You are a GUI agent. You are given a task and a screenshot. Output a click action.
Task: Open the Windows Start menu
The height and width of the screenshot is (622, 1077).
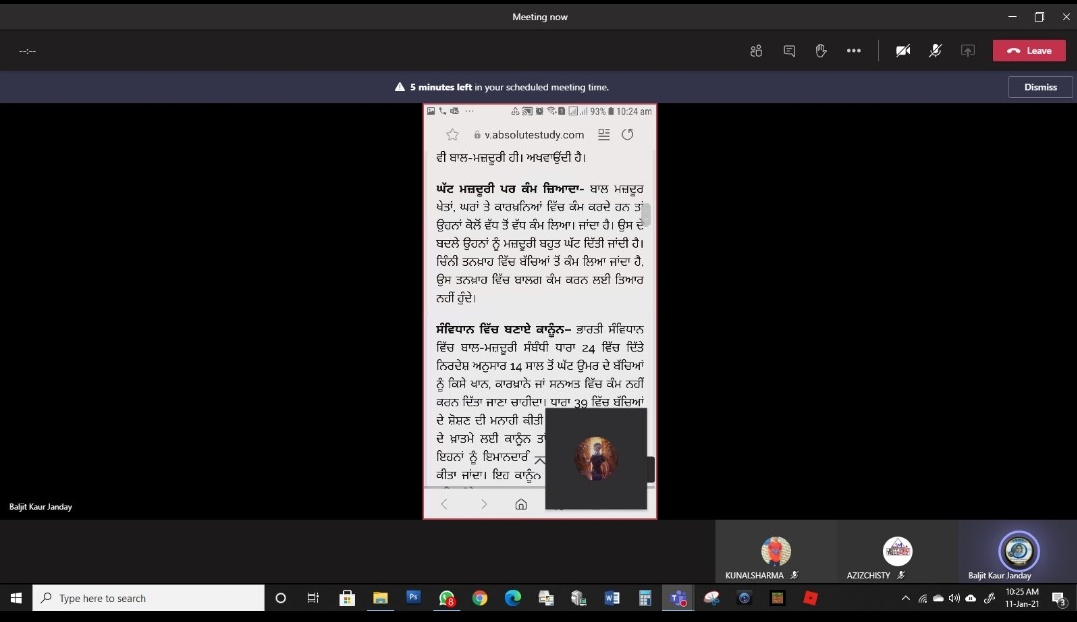(x=16, y=598)
